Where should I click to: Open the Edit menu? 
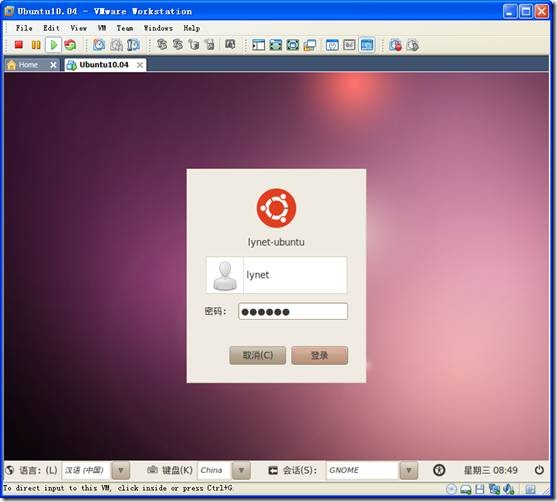tap(51, 28)
